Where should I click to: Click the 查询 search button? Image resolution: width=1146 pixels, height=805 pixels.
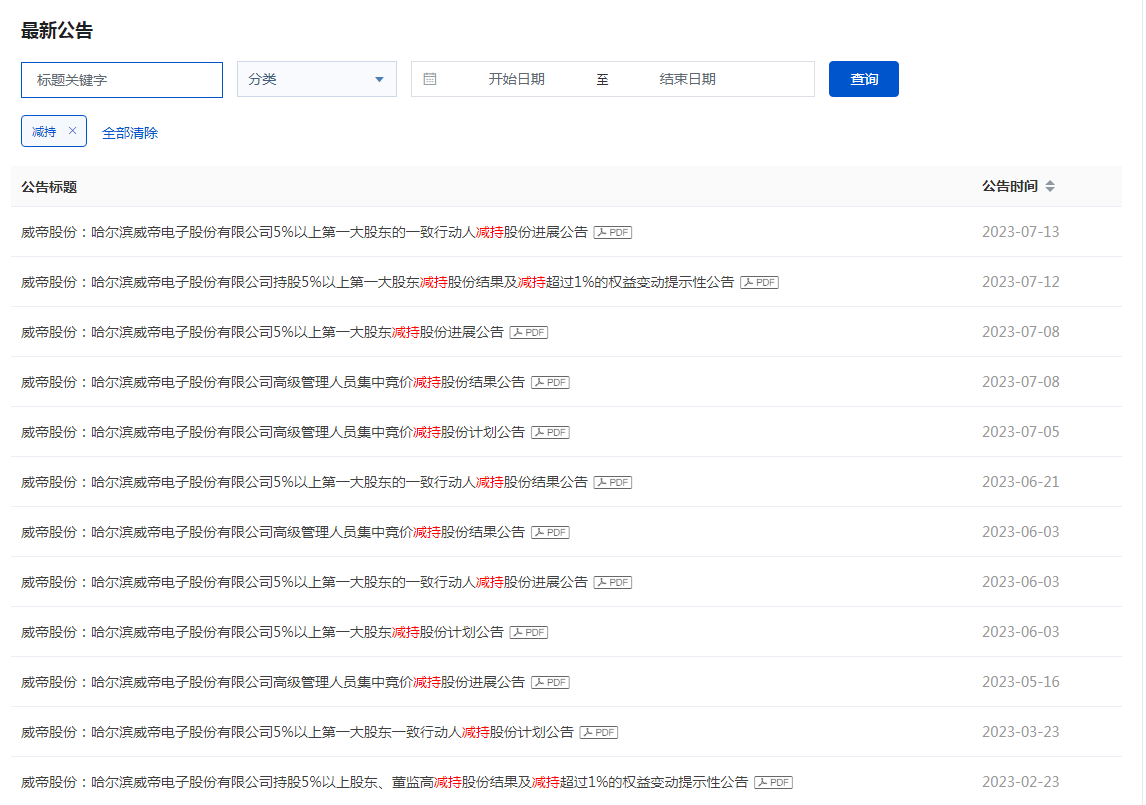(863, 79)
